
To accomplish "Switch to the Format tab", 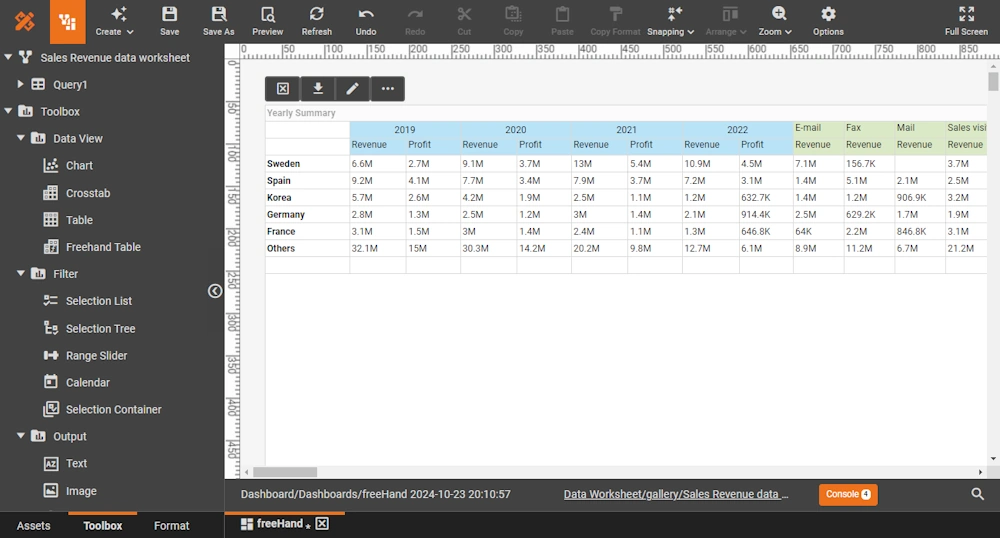I will (171, 526).
